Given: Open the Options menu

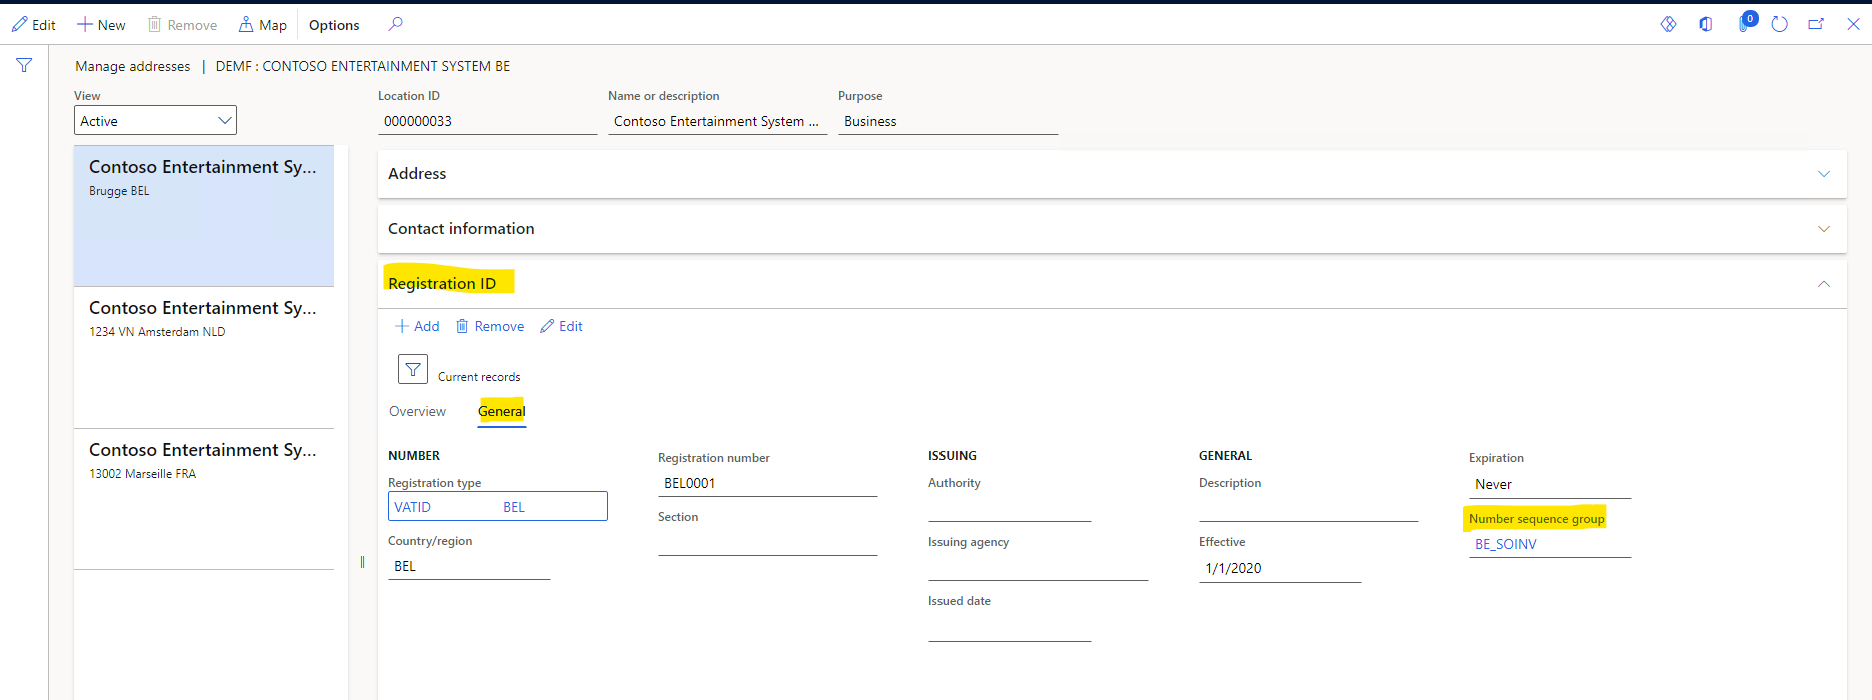Looking at the screenshot, I should 334,25.
